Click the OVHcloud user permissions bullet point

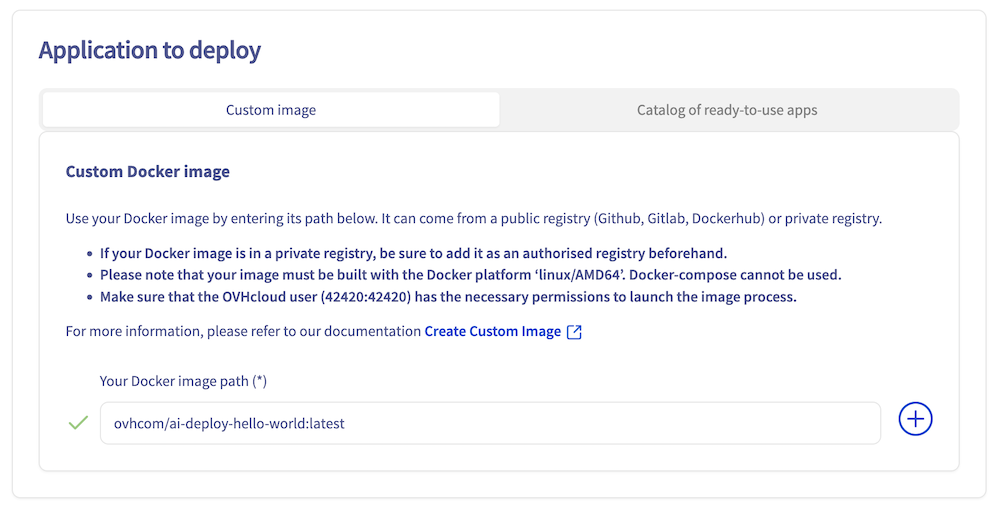pos(448,297)
